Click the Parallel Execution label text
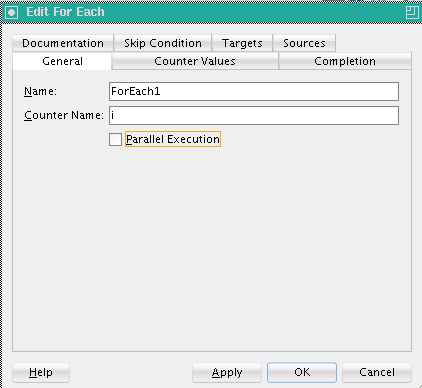 click(x=173, y=139)
